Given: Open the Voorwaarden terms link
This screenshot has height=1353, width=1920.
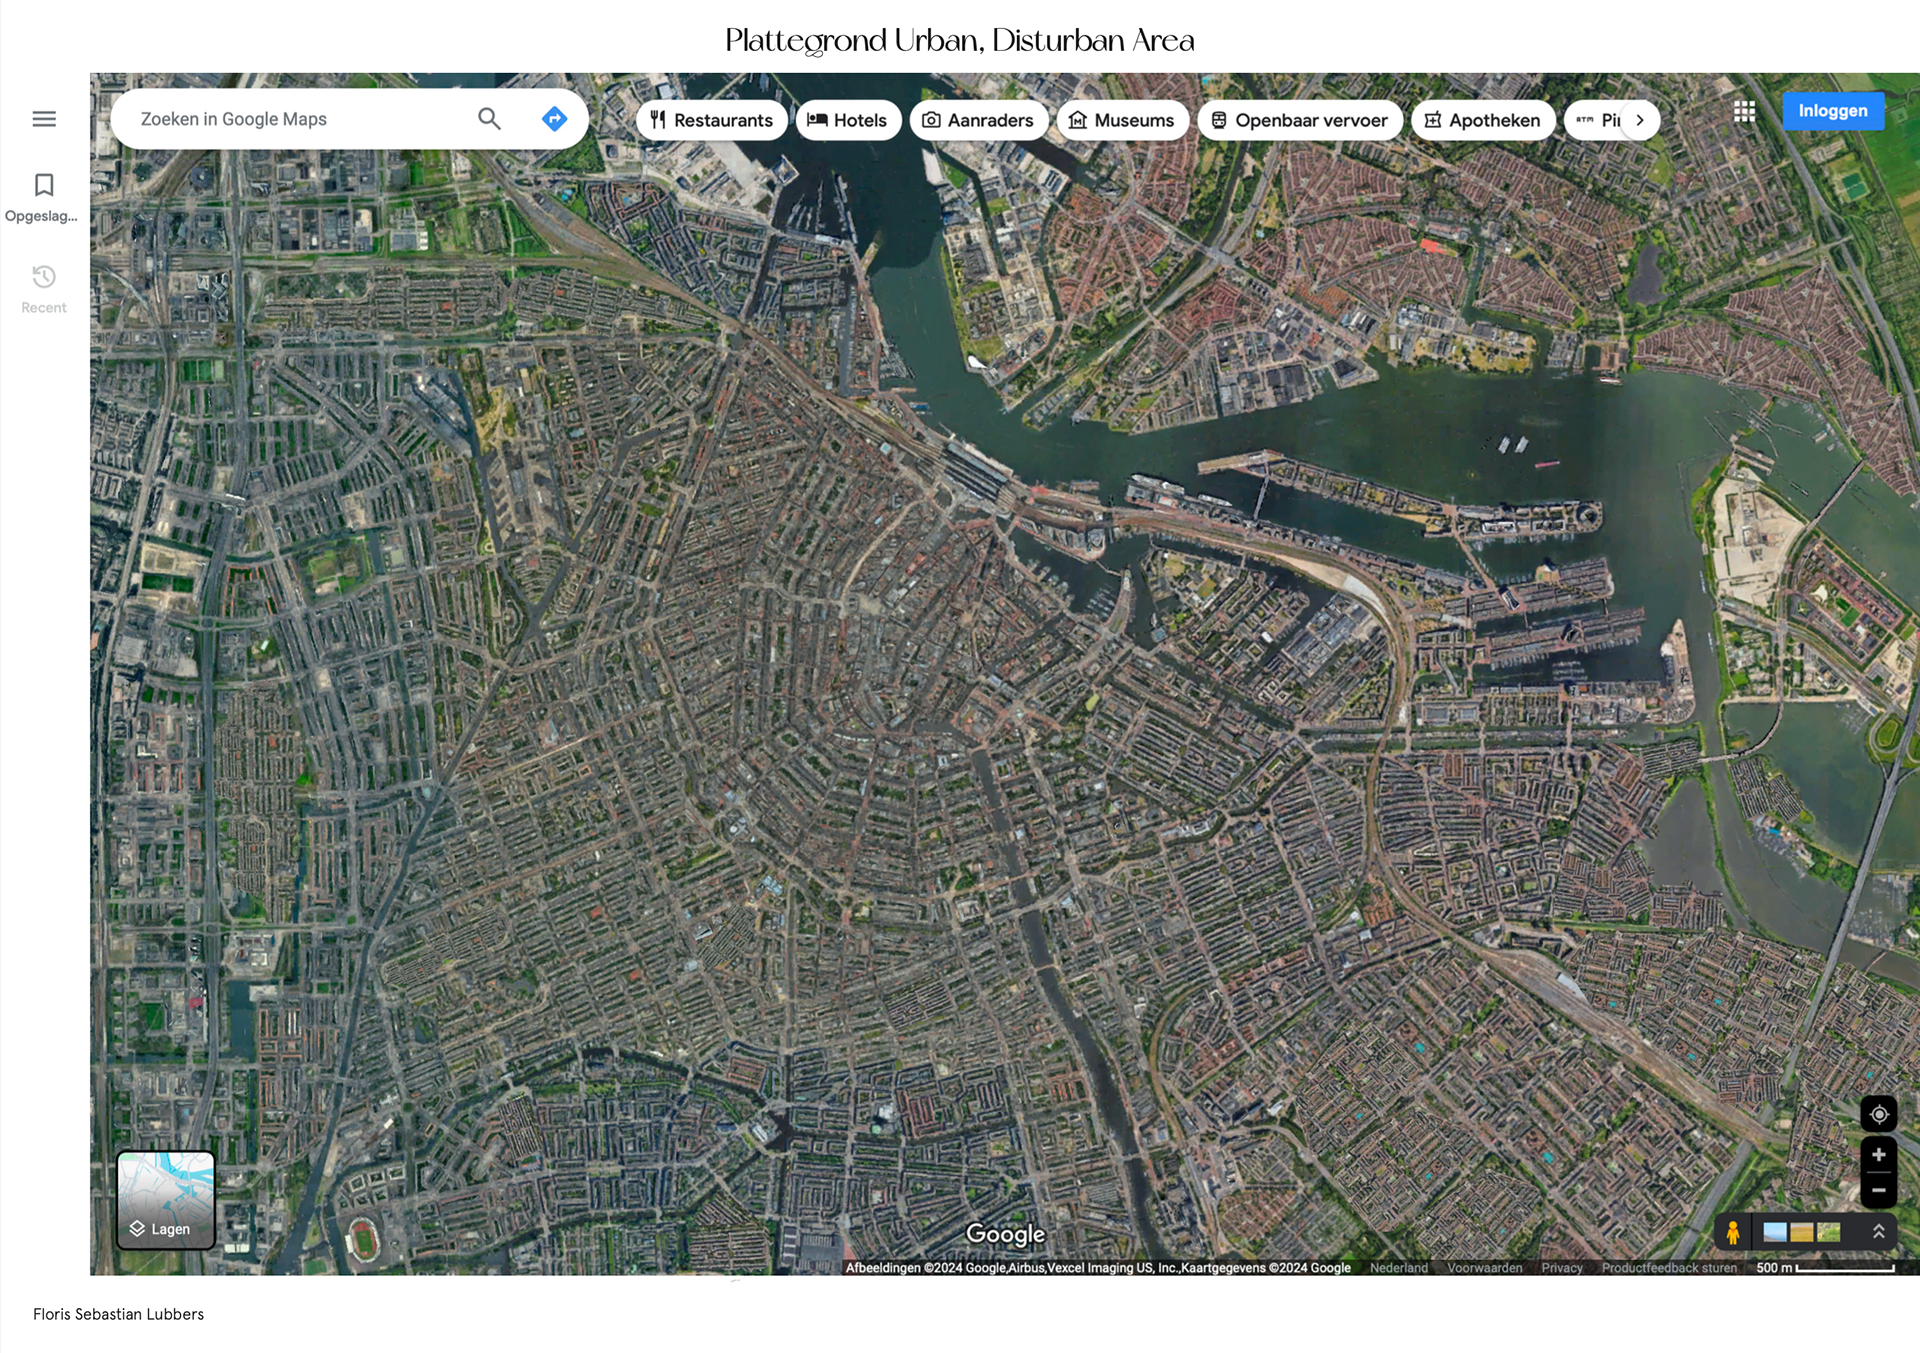Looking at the screenshot, I should pos(1485,1268).
